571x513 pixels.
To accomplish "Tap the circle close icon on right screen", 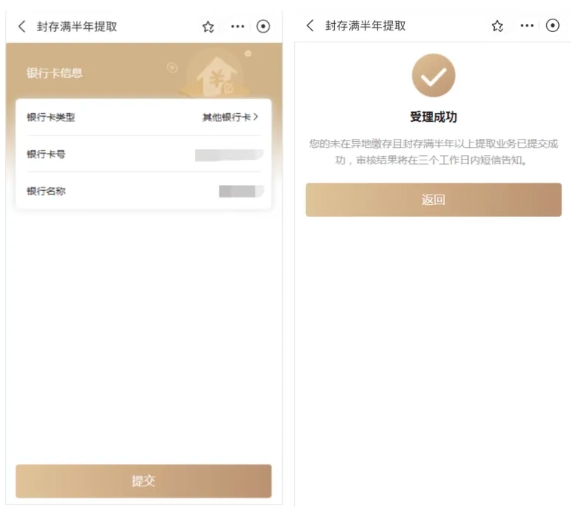I will (552, 25).
